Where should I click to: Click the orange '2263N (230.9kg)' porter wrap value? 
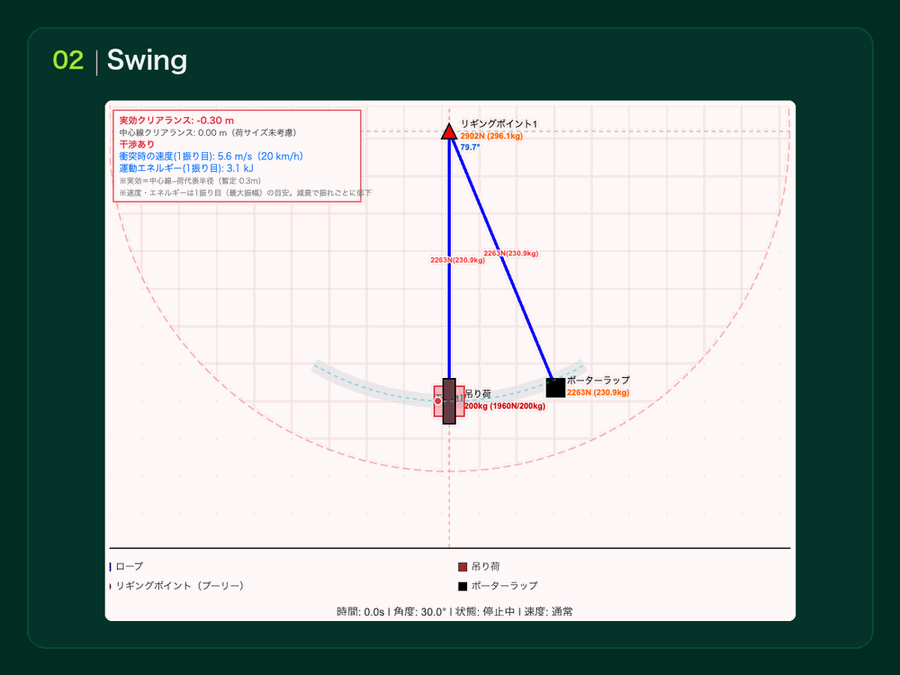pyautogui.click(x=598, y=393)
